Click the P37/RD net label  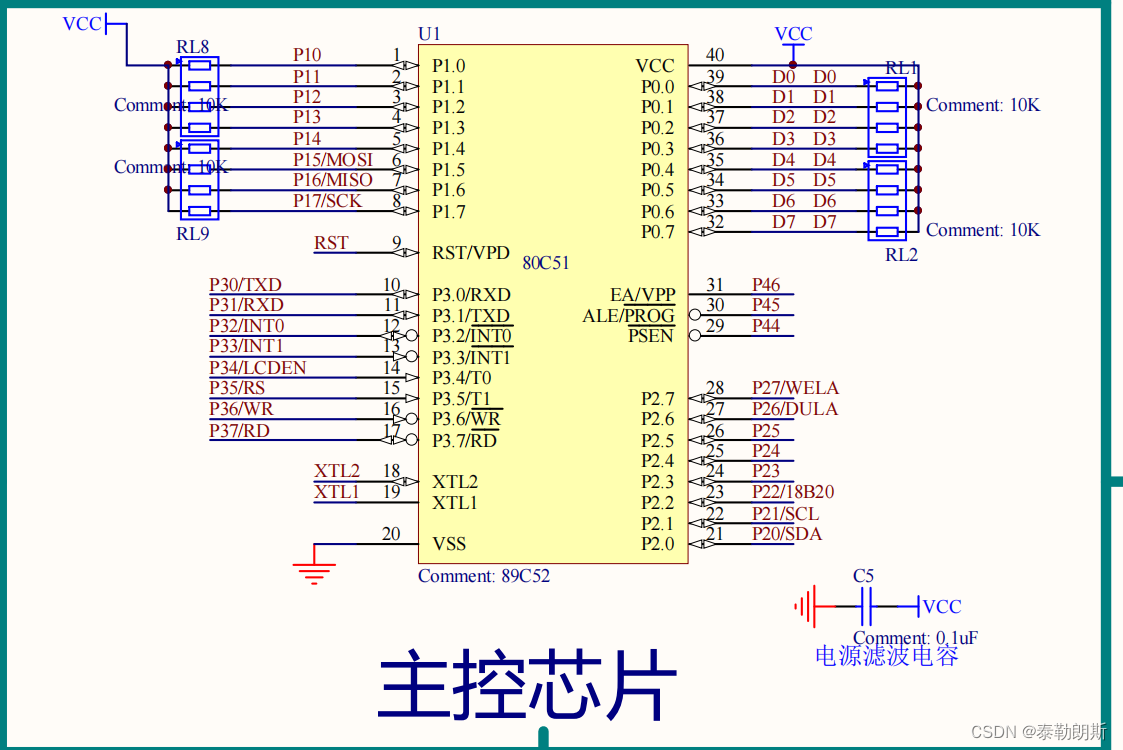pos(239,431)
